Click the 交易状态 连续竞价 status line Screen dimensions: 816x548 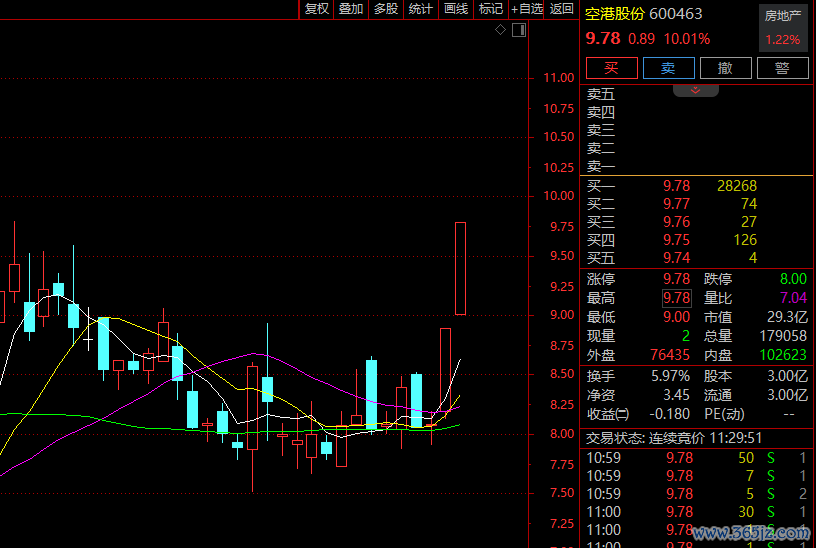(x=674, y=438)
